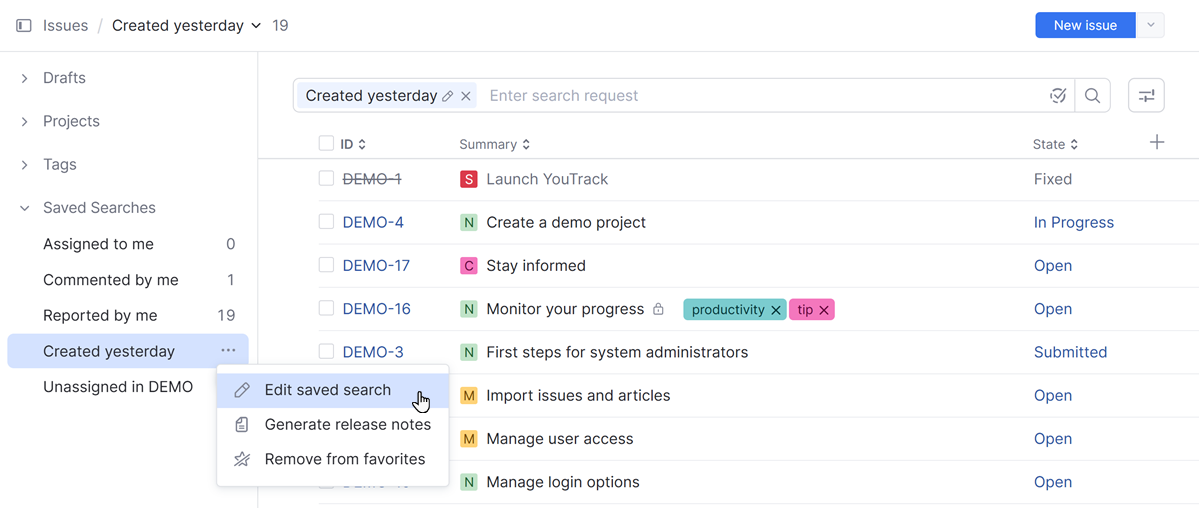Toggle the select-all issues checkbox
This screenshot has height=508, width=1199.
point(326,144)
